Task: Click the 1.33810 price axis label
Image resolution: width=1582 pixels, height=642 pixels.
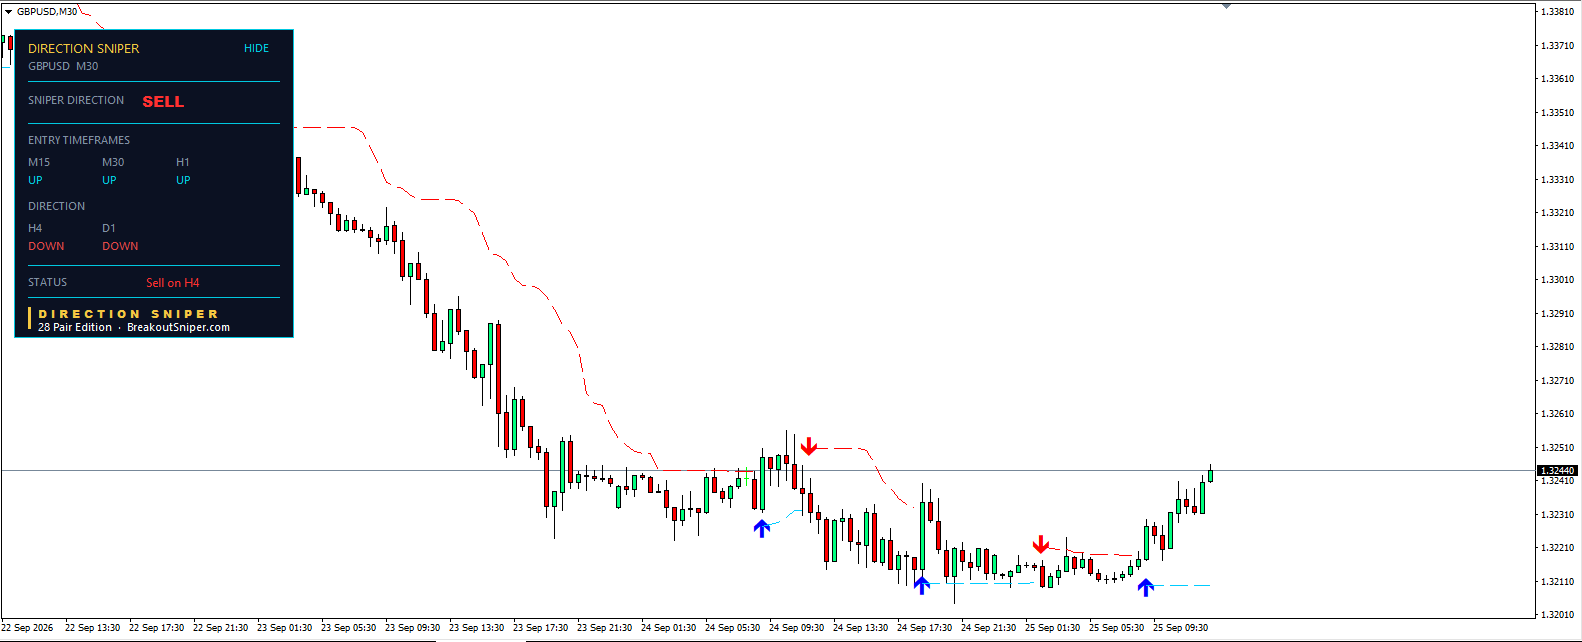Action: click(x=1557, y=12)
